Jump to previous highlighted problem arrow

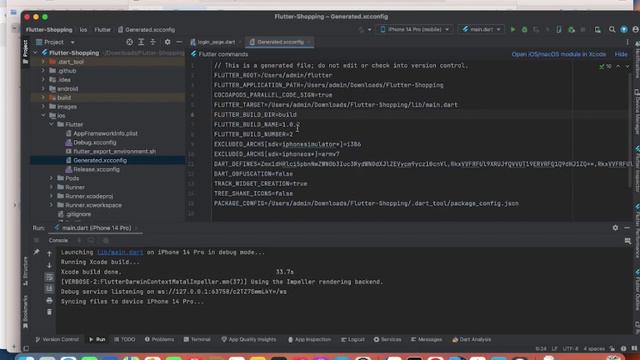(x=618, y=66)
